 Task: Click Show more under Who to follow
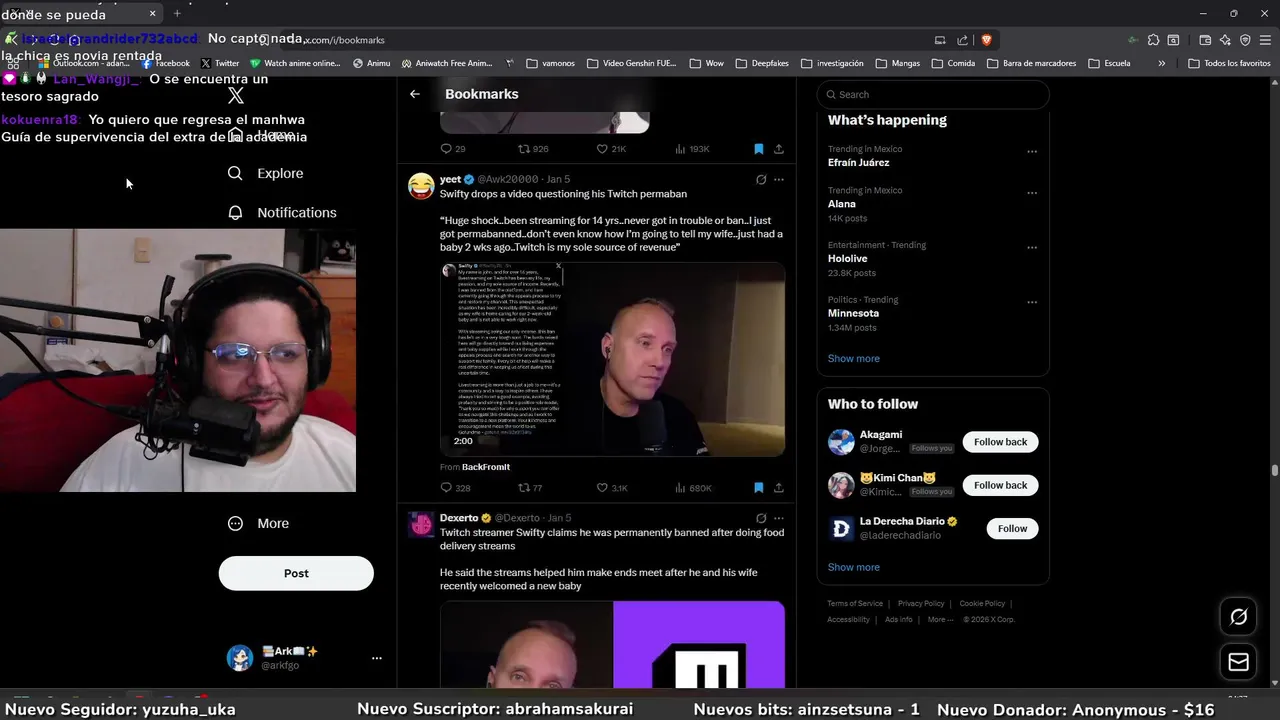tap(853, 567)
